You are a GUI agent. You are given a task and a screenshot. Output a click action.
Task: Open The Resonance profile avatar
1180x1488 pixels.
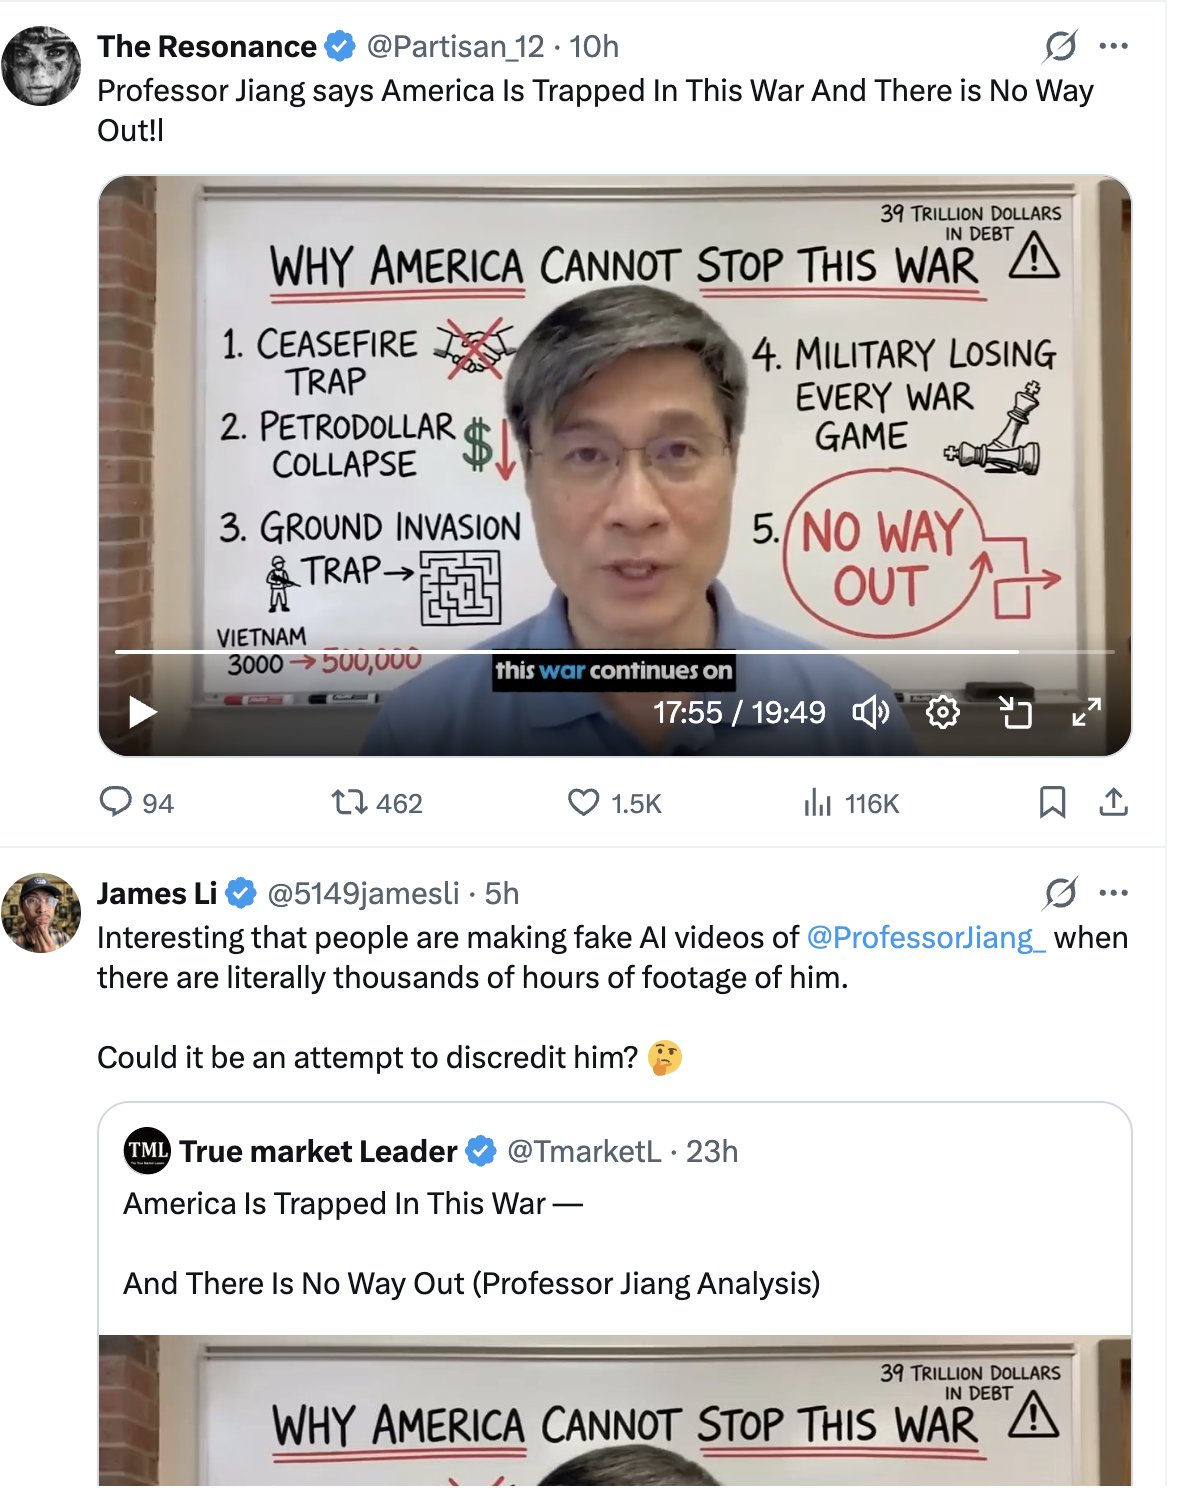41,66
